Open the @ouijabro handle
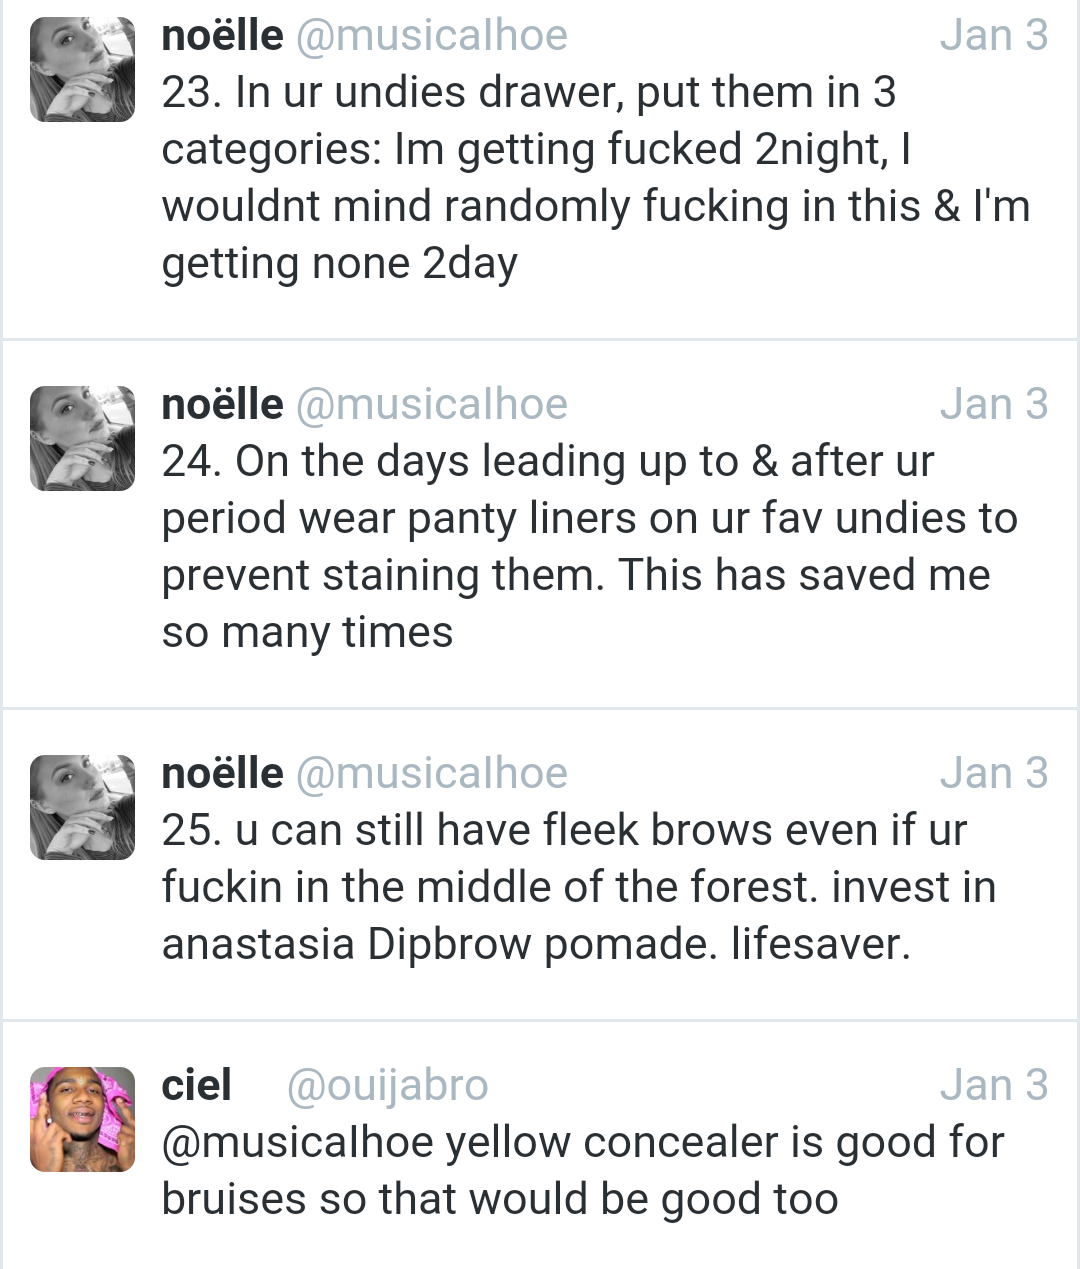 tap(388, 1086)
